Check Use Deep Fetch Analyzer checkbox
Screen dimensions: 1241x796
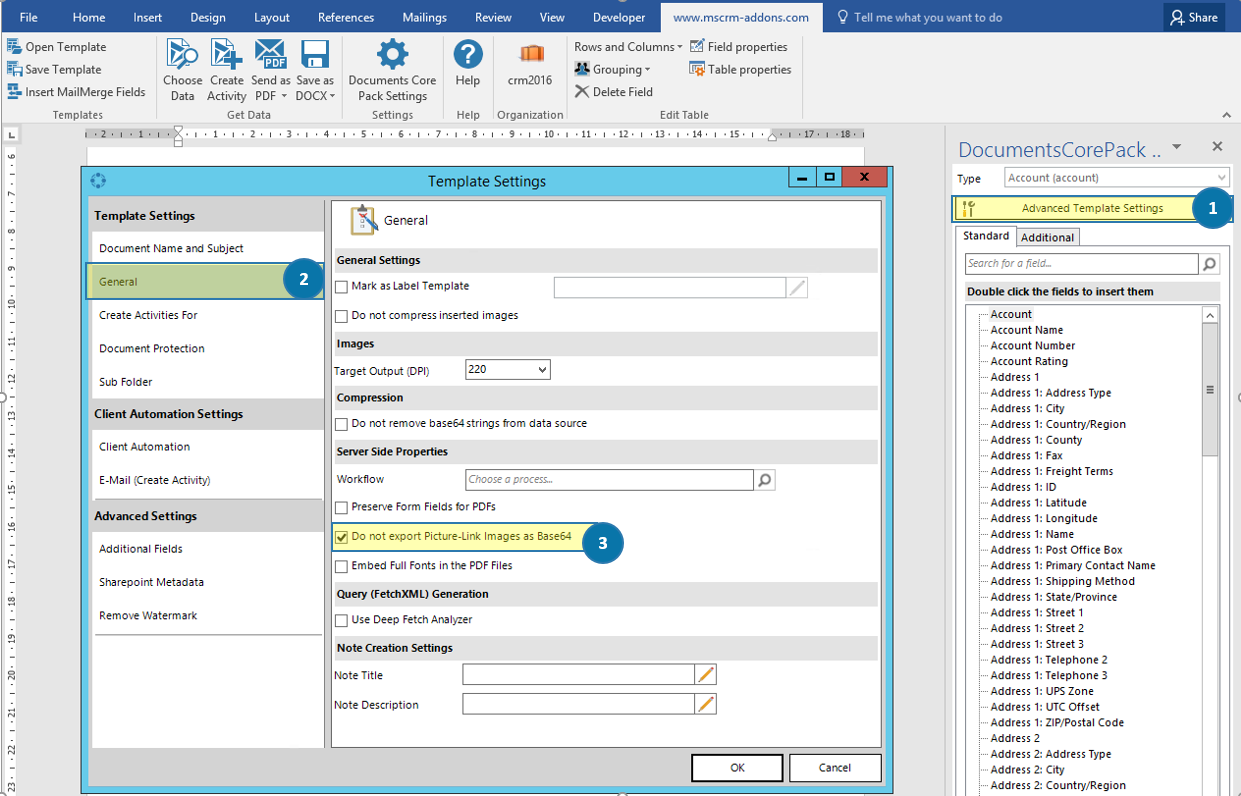point(342,620)
